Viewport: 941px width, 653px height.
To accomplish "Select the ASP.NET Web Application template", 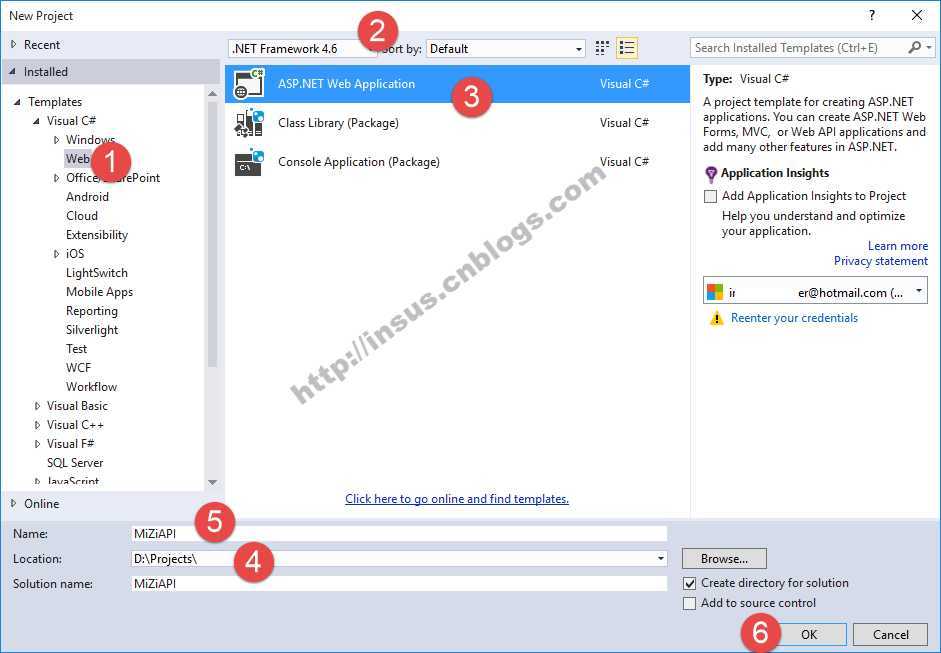I will tap(457, 83).
